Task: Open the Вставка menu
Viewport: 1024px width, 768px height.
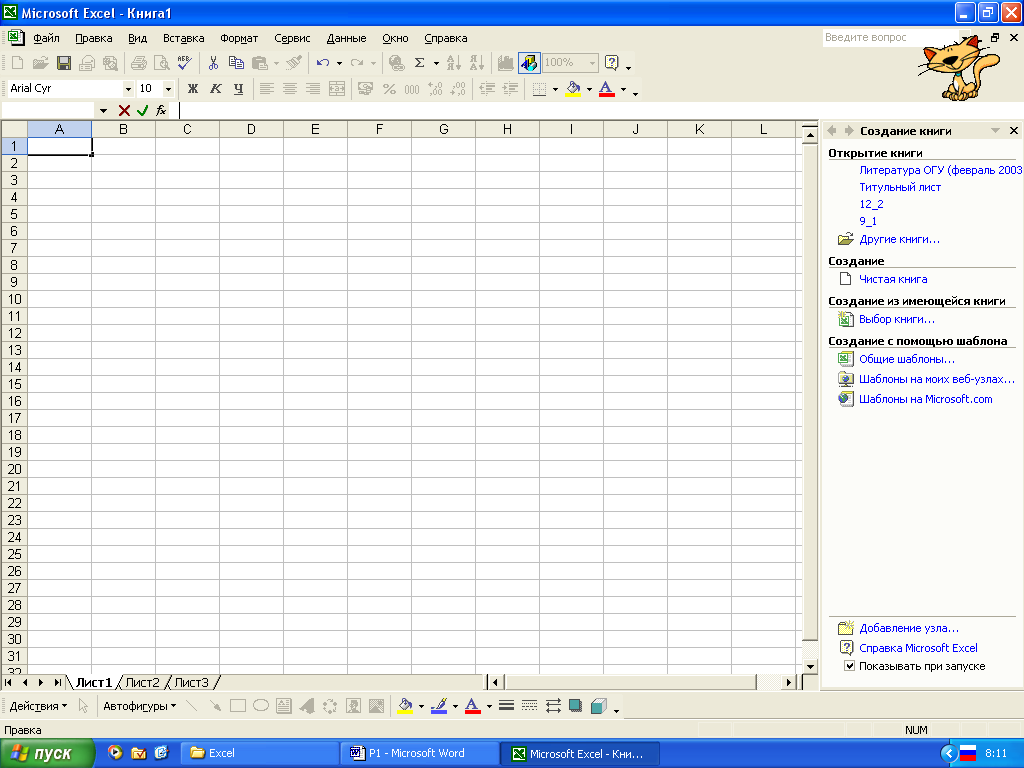Action: tap(184, 38)
